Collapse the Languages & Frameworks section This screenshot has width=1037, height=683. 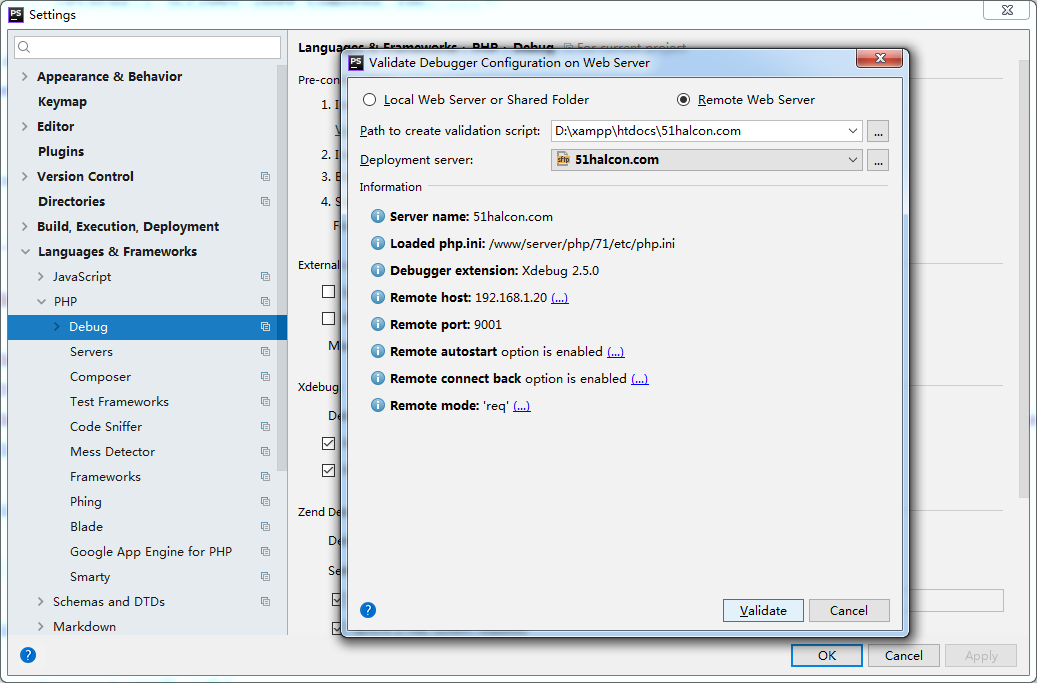(x=25, y=251)
